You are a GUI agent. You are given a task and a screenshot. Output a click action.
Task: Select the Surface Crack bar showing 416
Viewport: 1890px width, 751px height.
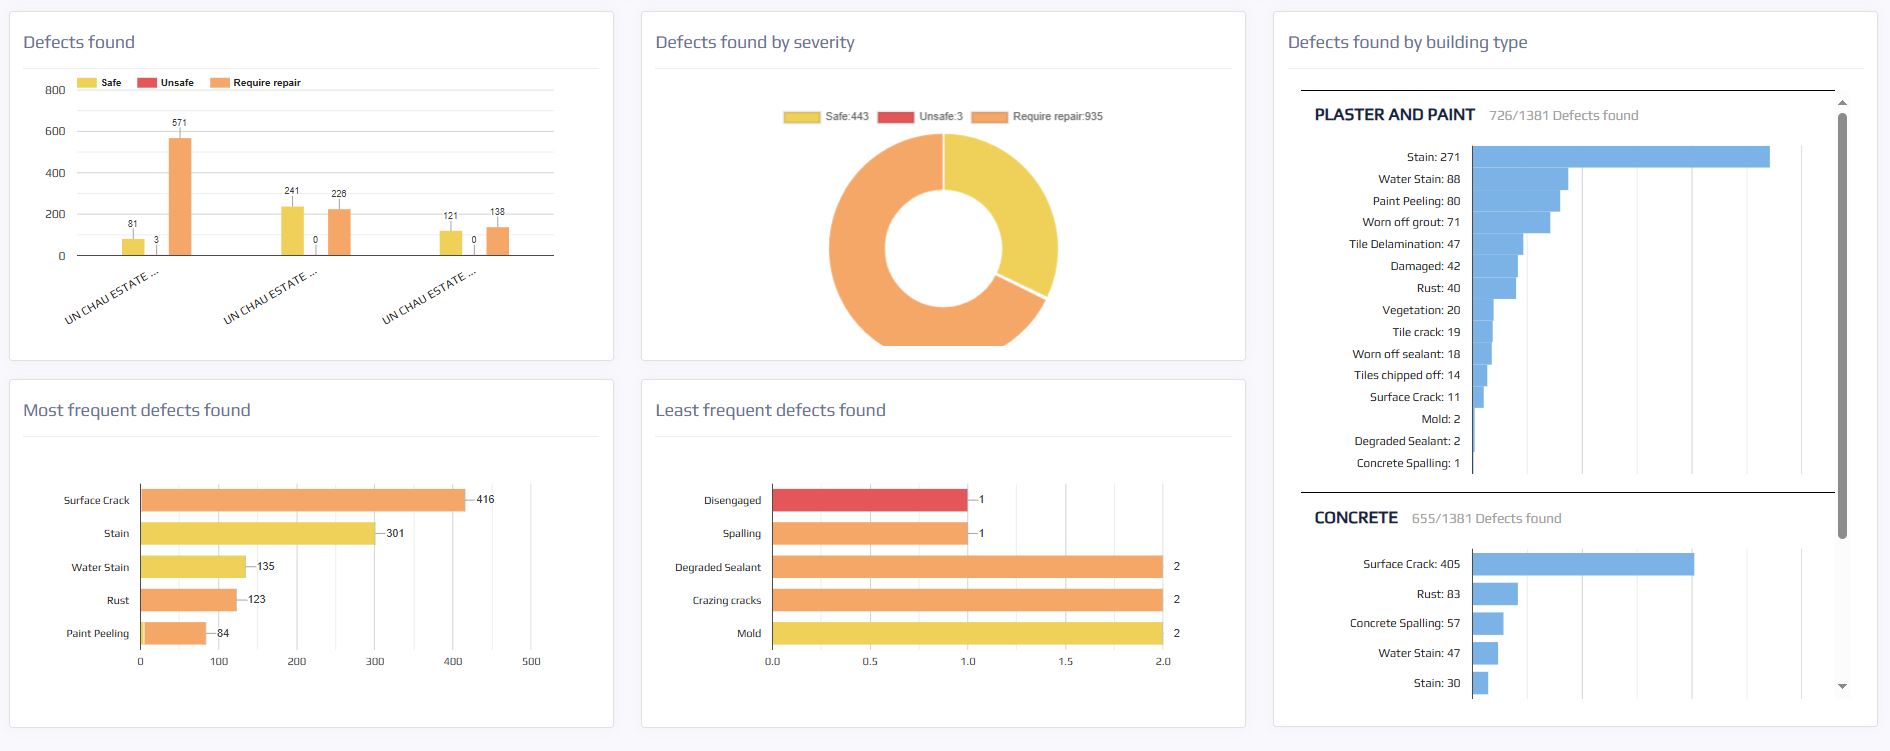[x=302, y=500]
